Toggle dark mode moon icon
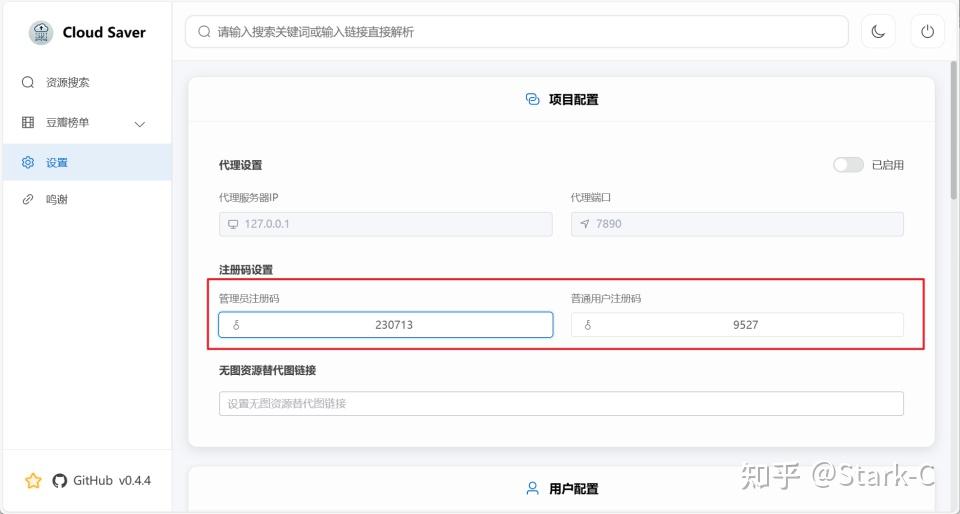This screenshot has height=514, width=960. click(878, 32)
